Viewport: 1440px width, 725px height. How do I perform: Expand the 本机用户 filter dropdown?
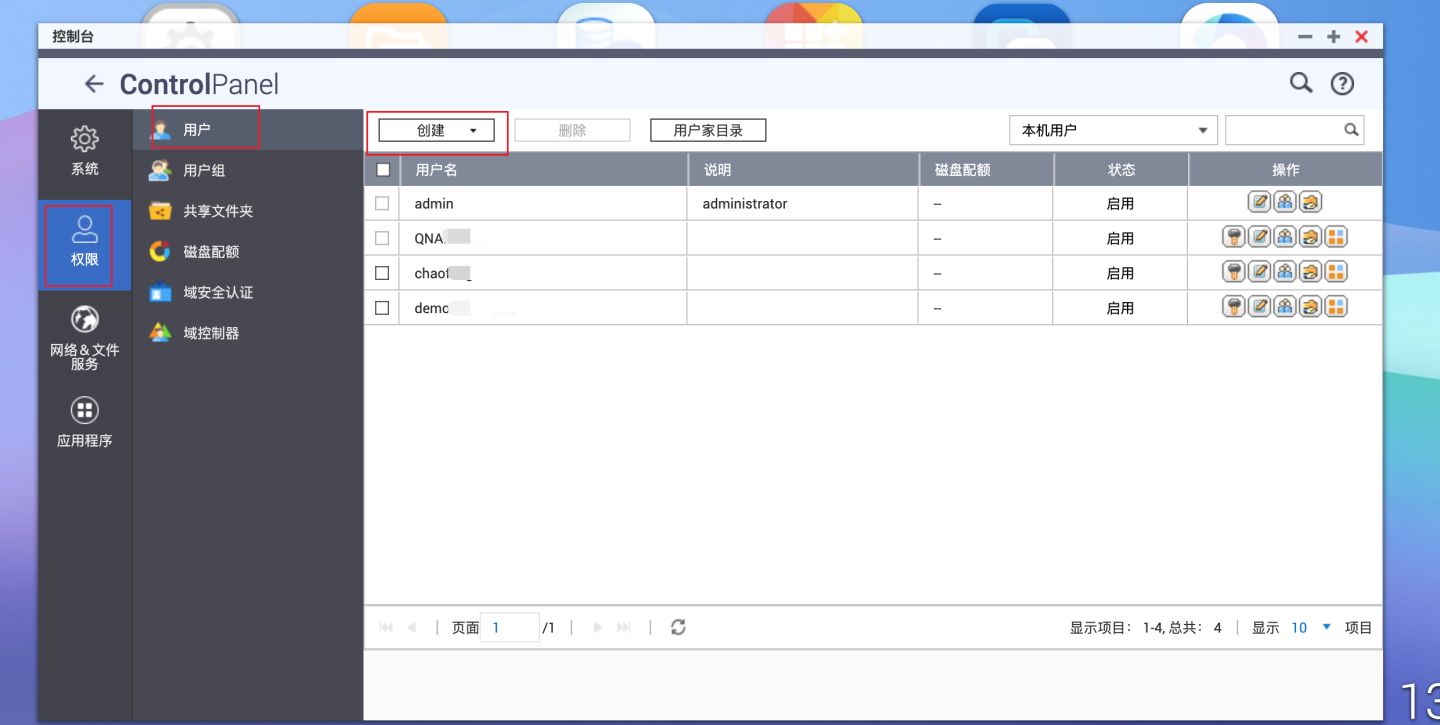click(1113, 130)
